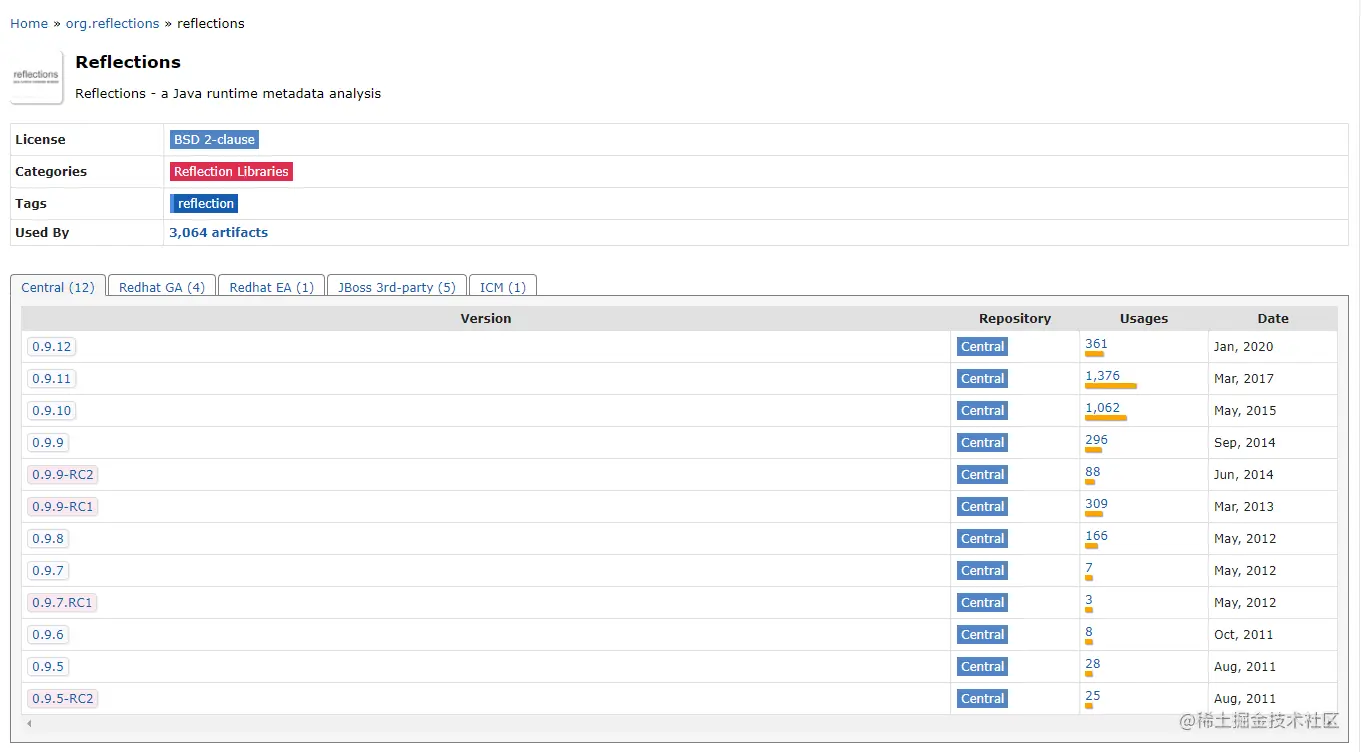Click Central repository badge for 0.9.9-RC2
Image resolution: width=1361 pixels, height=752 pixels.
pyautogui.click(x=982, y=475)
